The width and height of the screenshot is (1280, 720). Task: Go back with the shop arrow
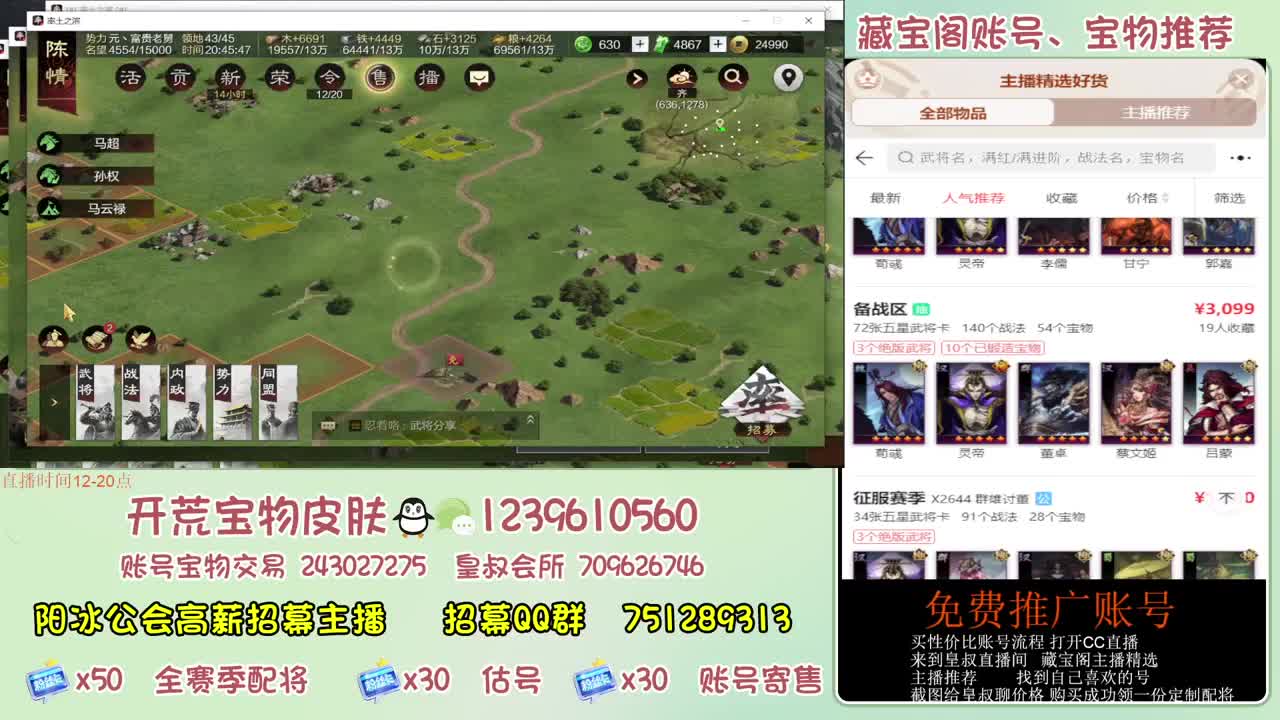pyautogui.click(x=865, y=158)
